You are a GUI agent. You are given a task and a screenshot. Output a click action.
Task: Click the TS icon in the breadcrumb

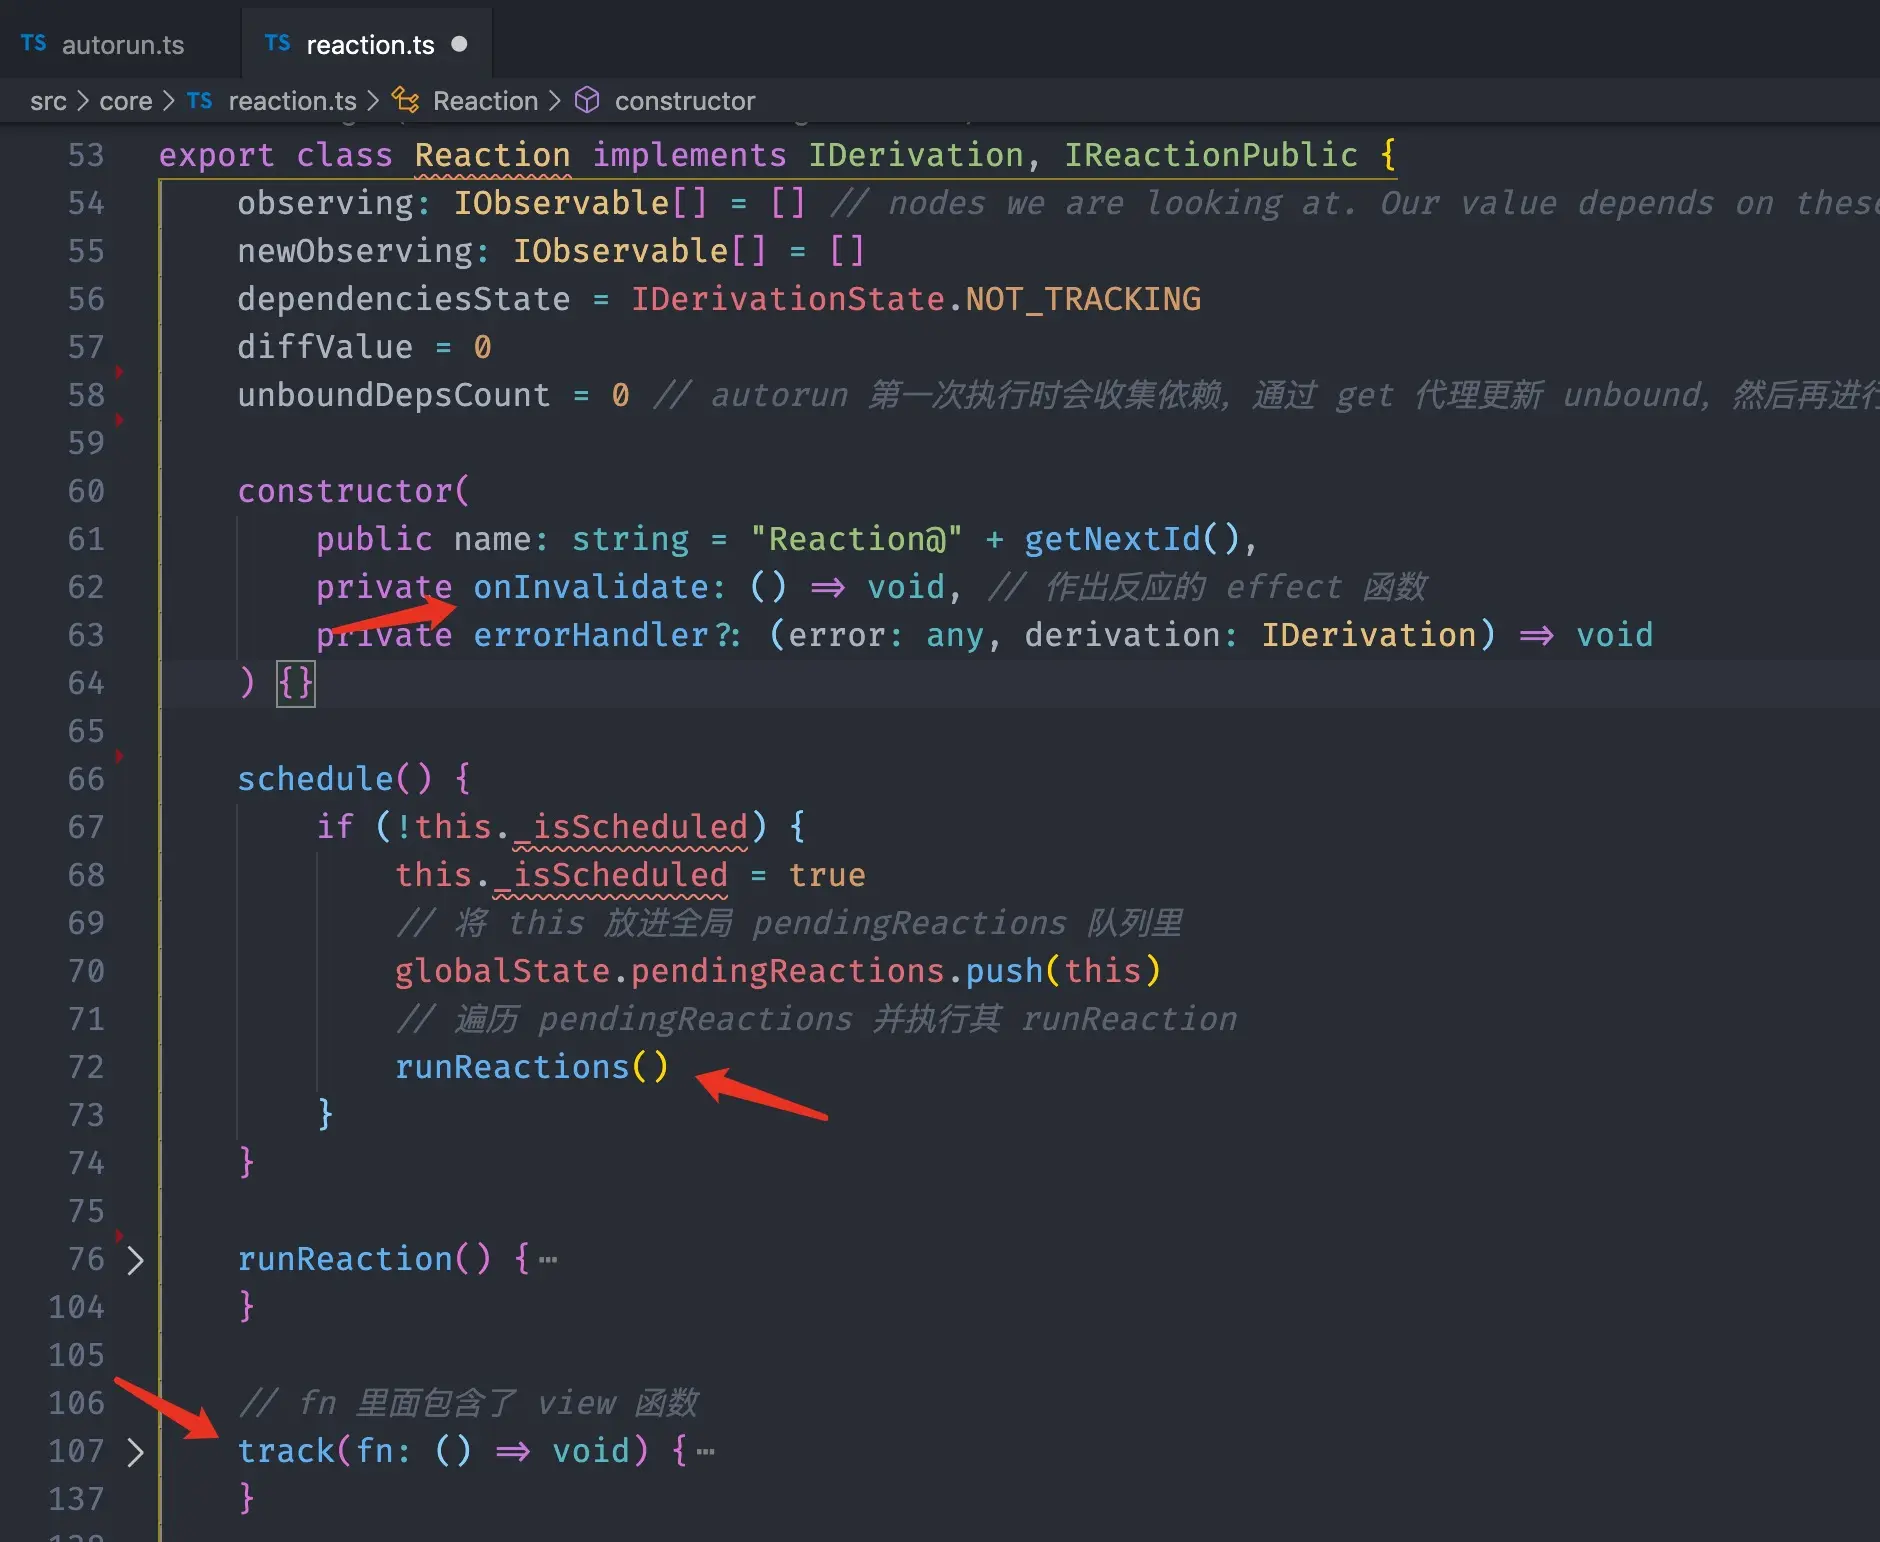(x=200, y=101)
